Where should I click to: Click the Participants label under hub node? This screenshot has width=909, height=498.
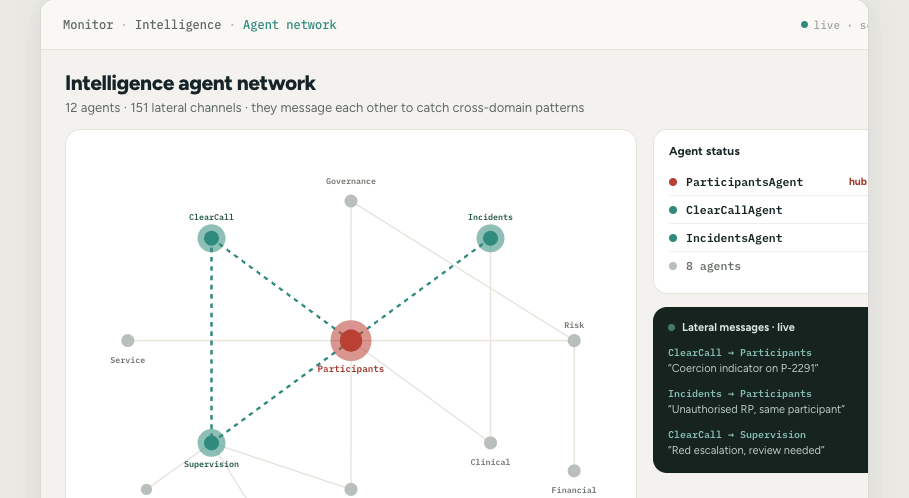(351, 369)
